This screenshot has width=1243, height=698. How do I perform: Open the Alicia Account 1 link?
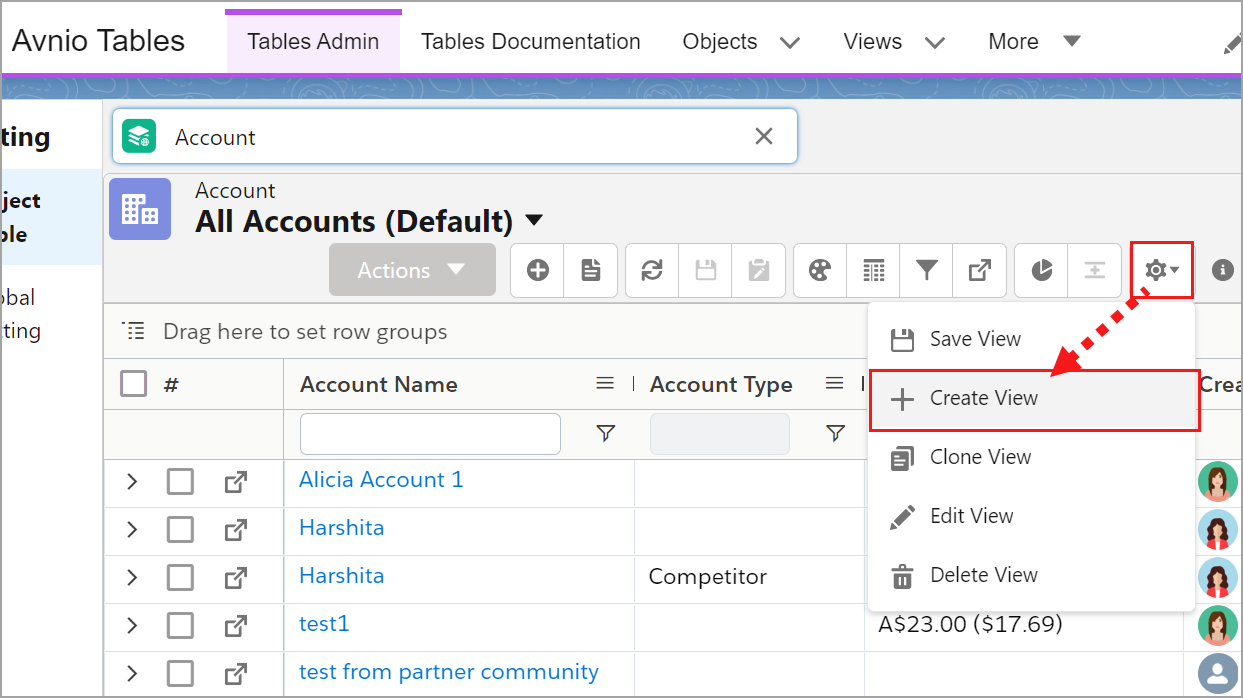[381, 480]
